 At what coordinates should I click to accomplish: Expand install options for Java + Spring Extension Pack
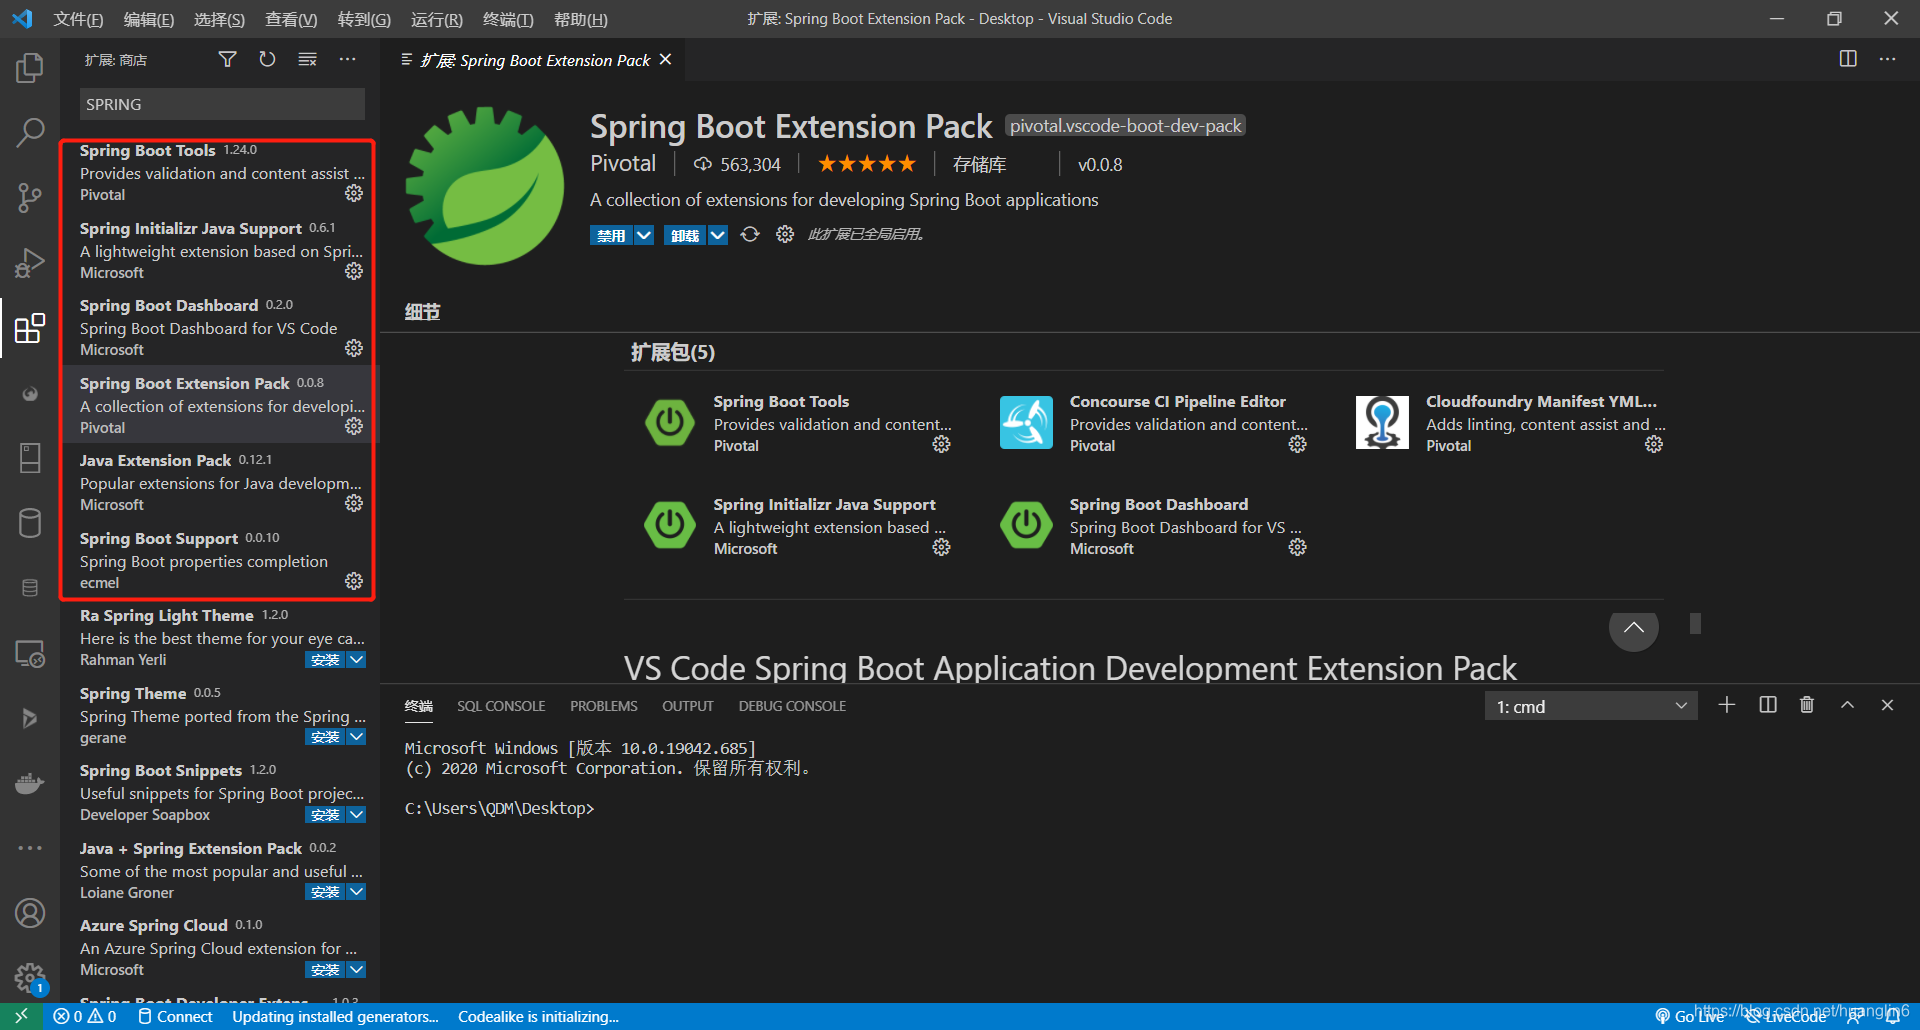(x=357, y=892)
